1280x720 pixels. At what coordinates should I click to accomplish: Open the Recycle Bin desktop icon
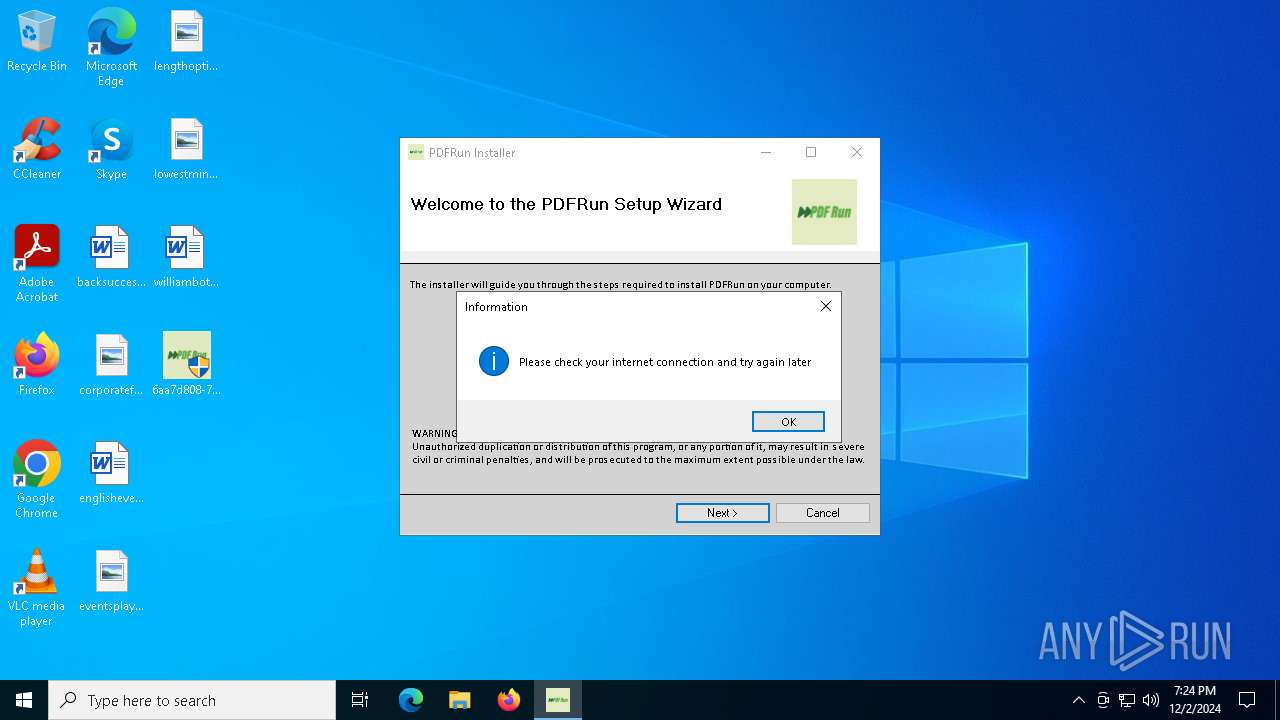(x=37, y=42)
